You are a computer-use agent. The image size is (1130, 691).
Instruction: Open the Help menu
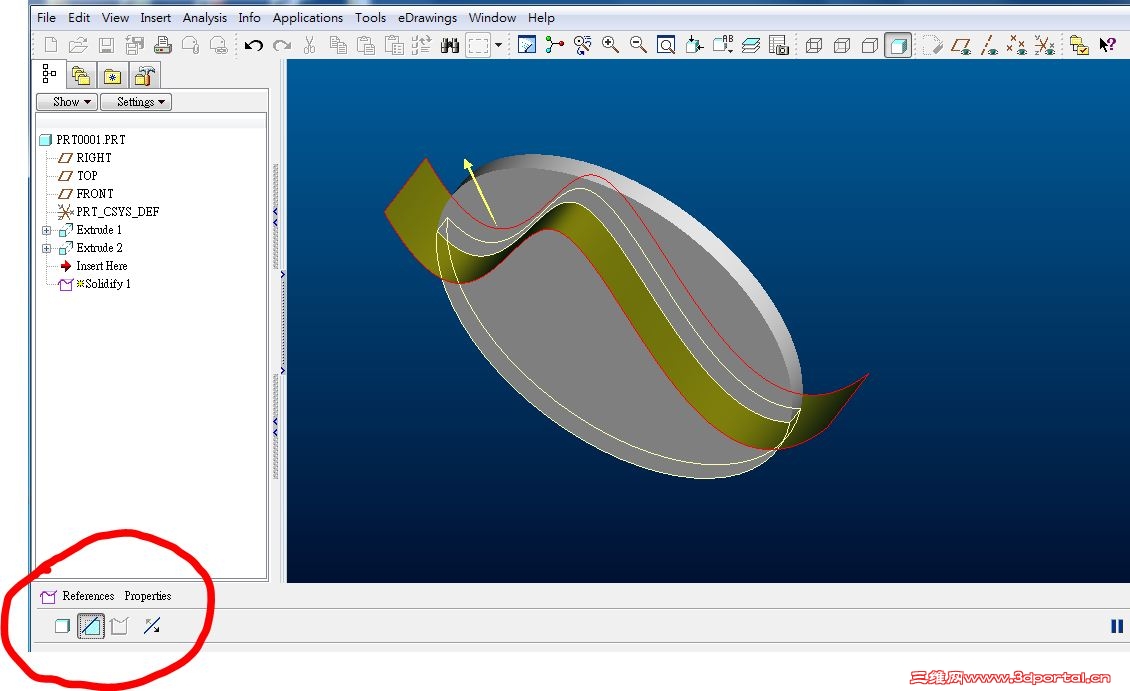coord(541,17)
